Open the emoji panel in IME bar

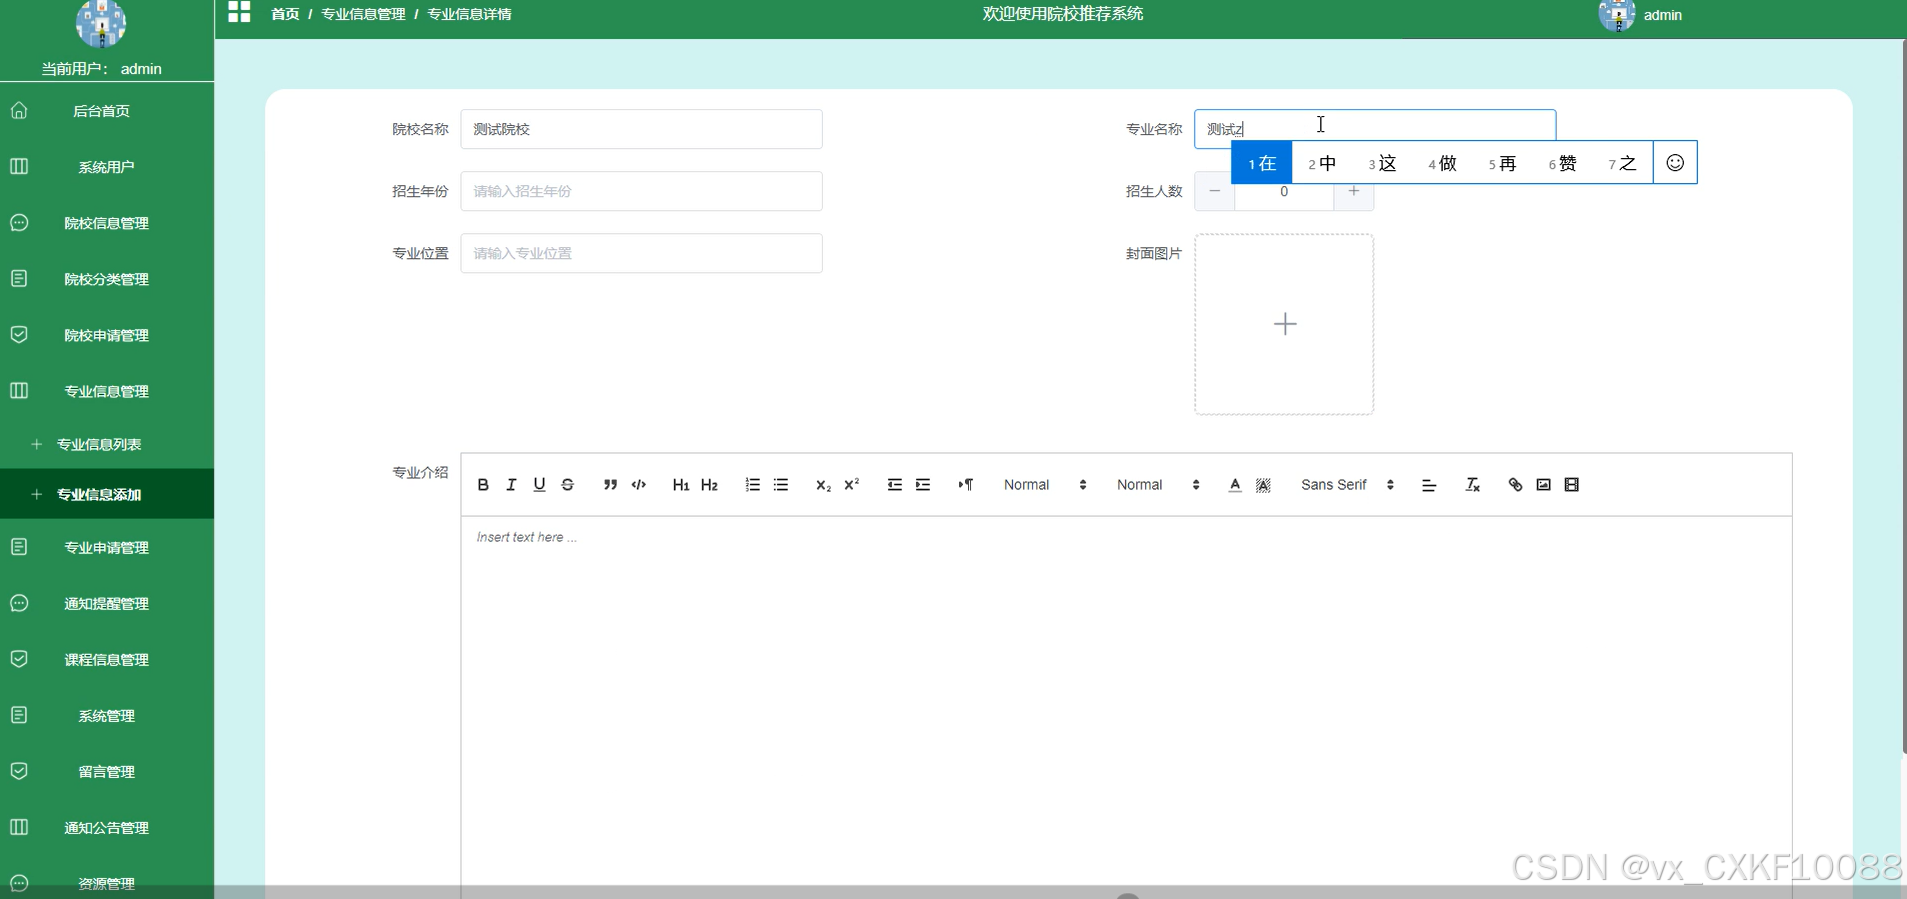coord(1675,163)
